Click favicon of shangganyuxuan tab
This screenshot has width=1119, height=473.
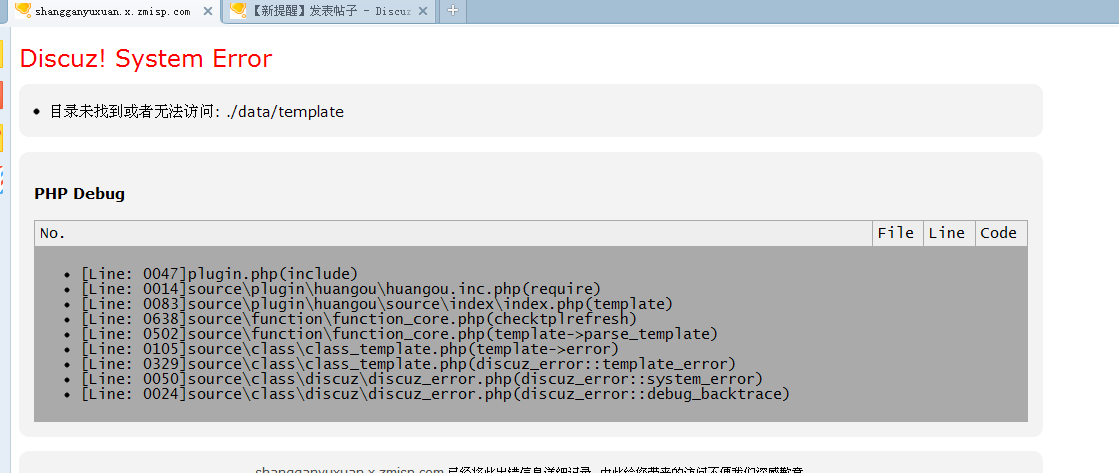[x=23, y=10]
